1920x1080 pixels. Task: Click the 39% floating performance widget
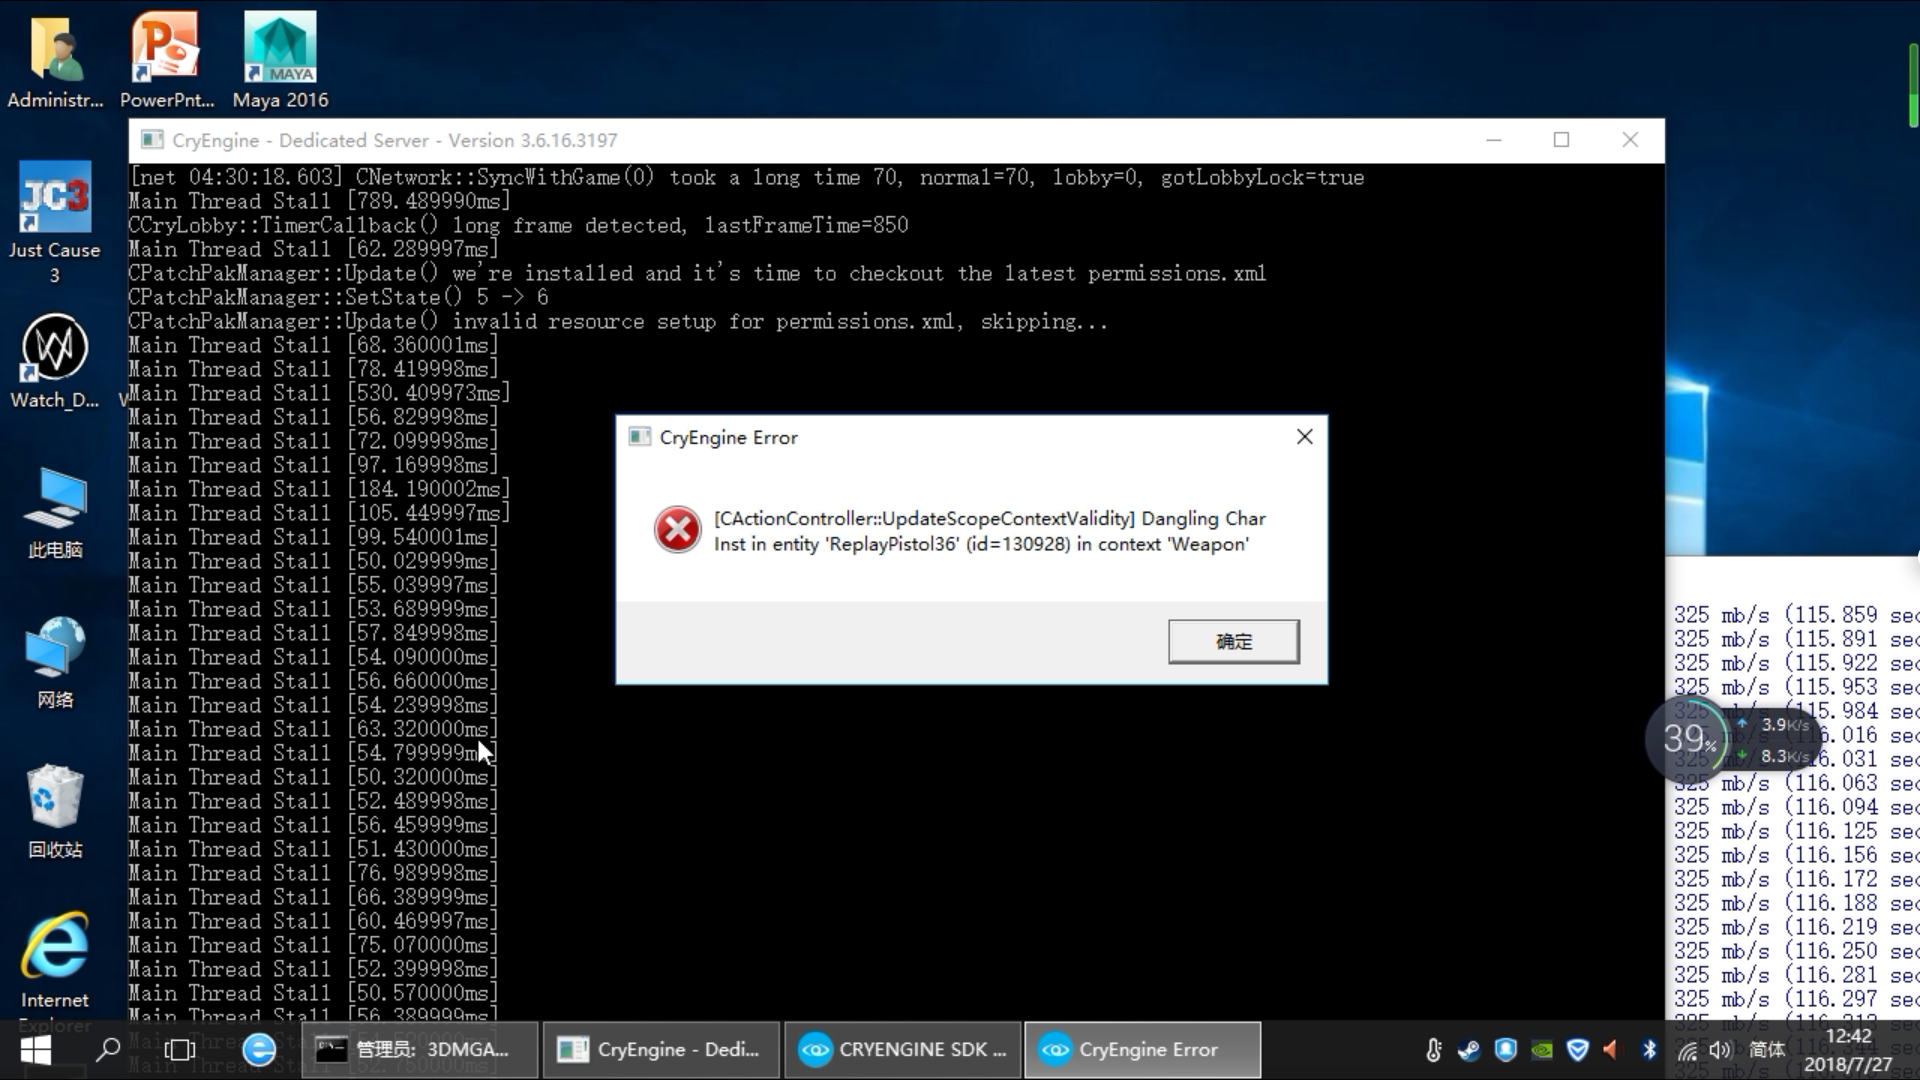tap(1688, 740)
